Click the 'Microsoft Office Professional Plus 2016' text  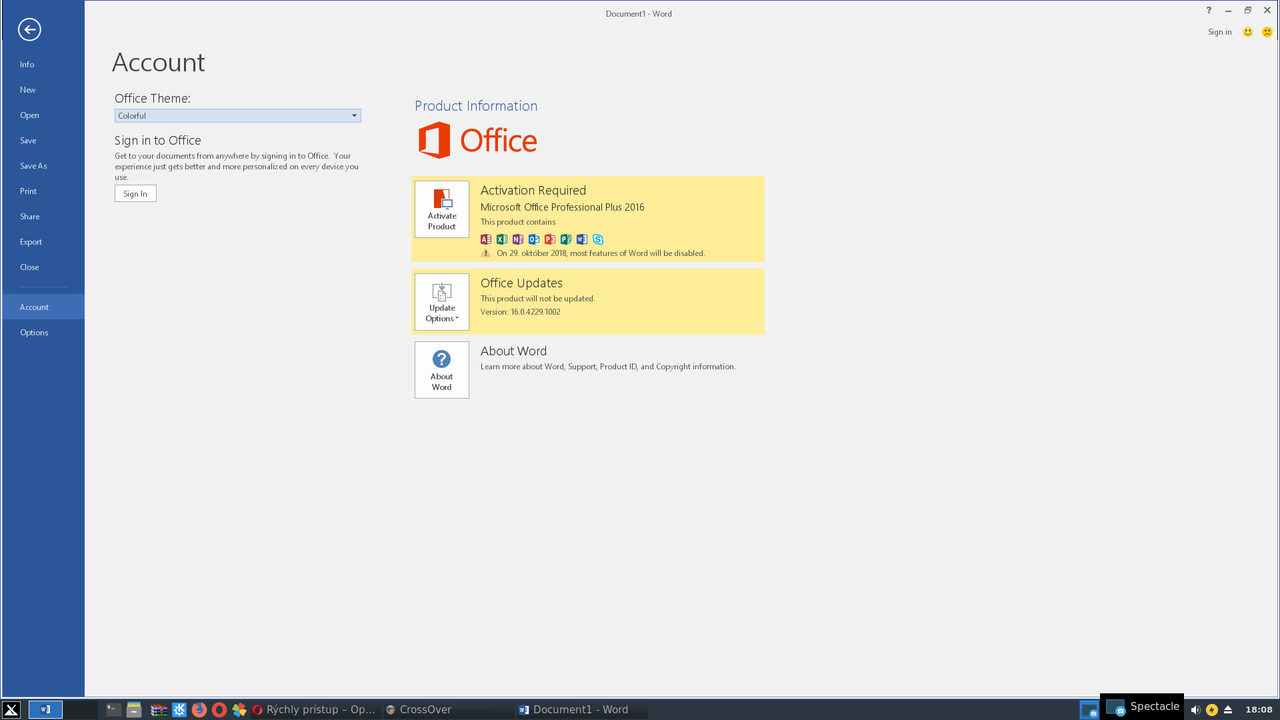562,207
